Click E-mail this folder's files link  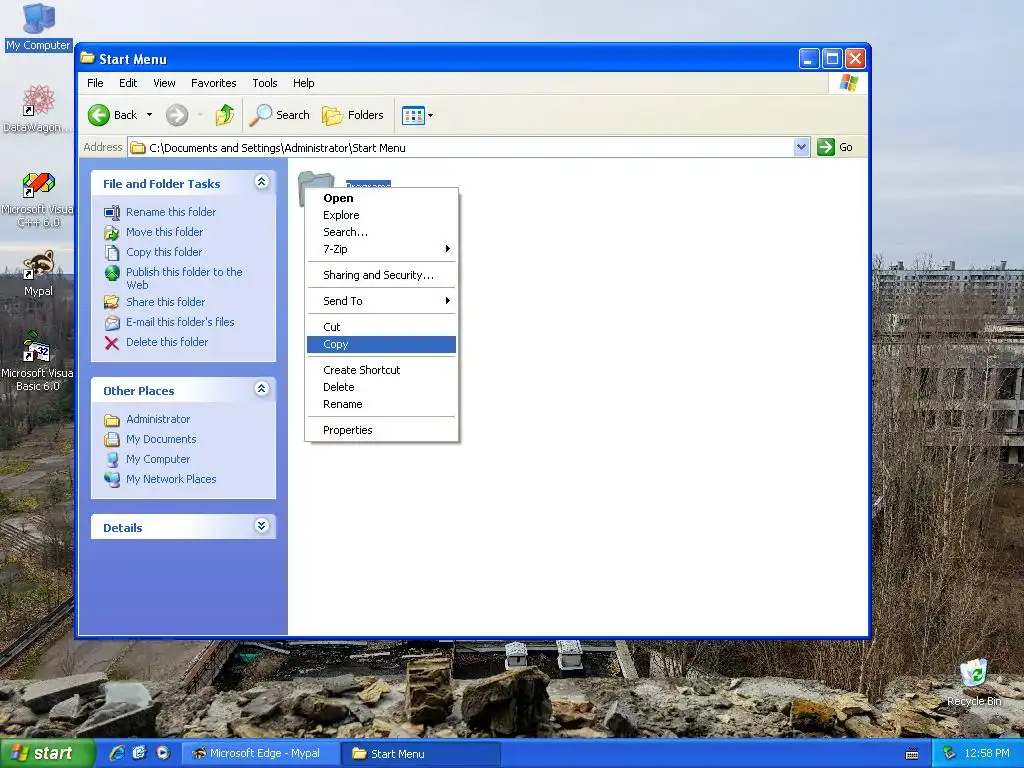click(x=180, y=322)
